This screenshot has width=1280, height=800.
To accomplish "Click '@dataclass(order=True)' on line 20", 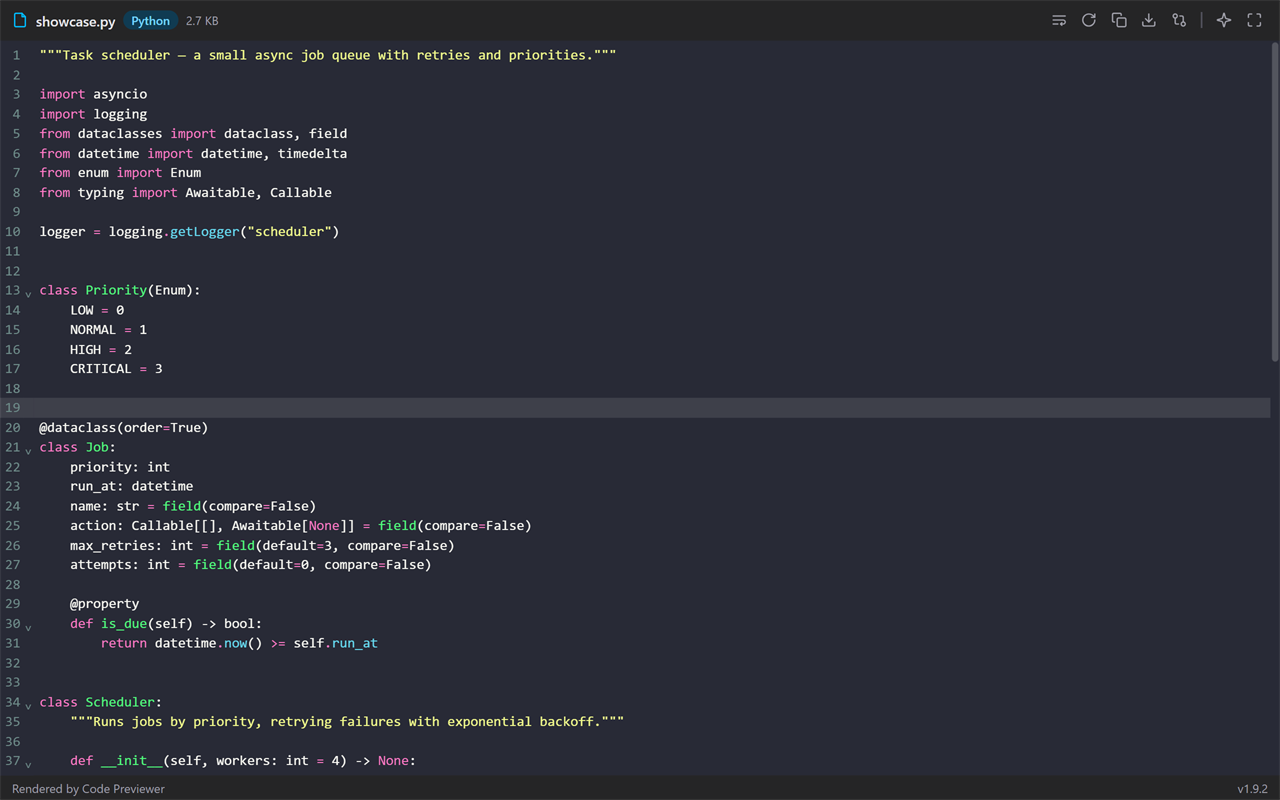I will (x=124, y=427).
